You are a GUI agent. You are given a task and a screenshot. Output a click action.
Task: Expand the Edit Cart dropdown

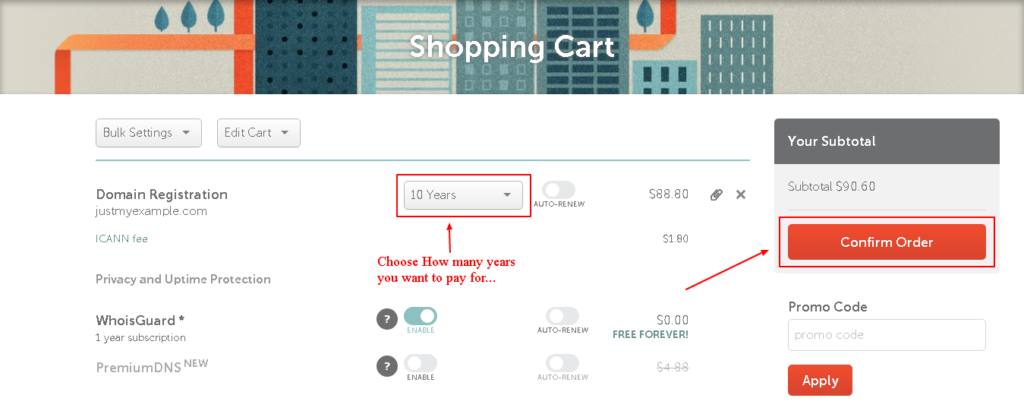click(259, 133)
